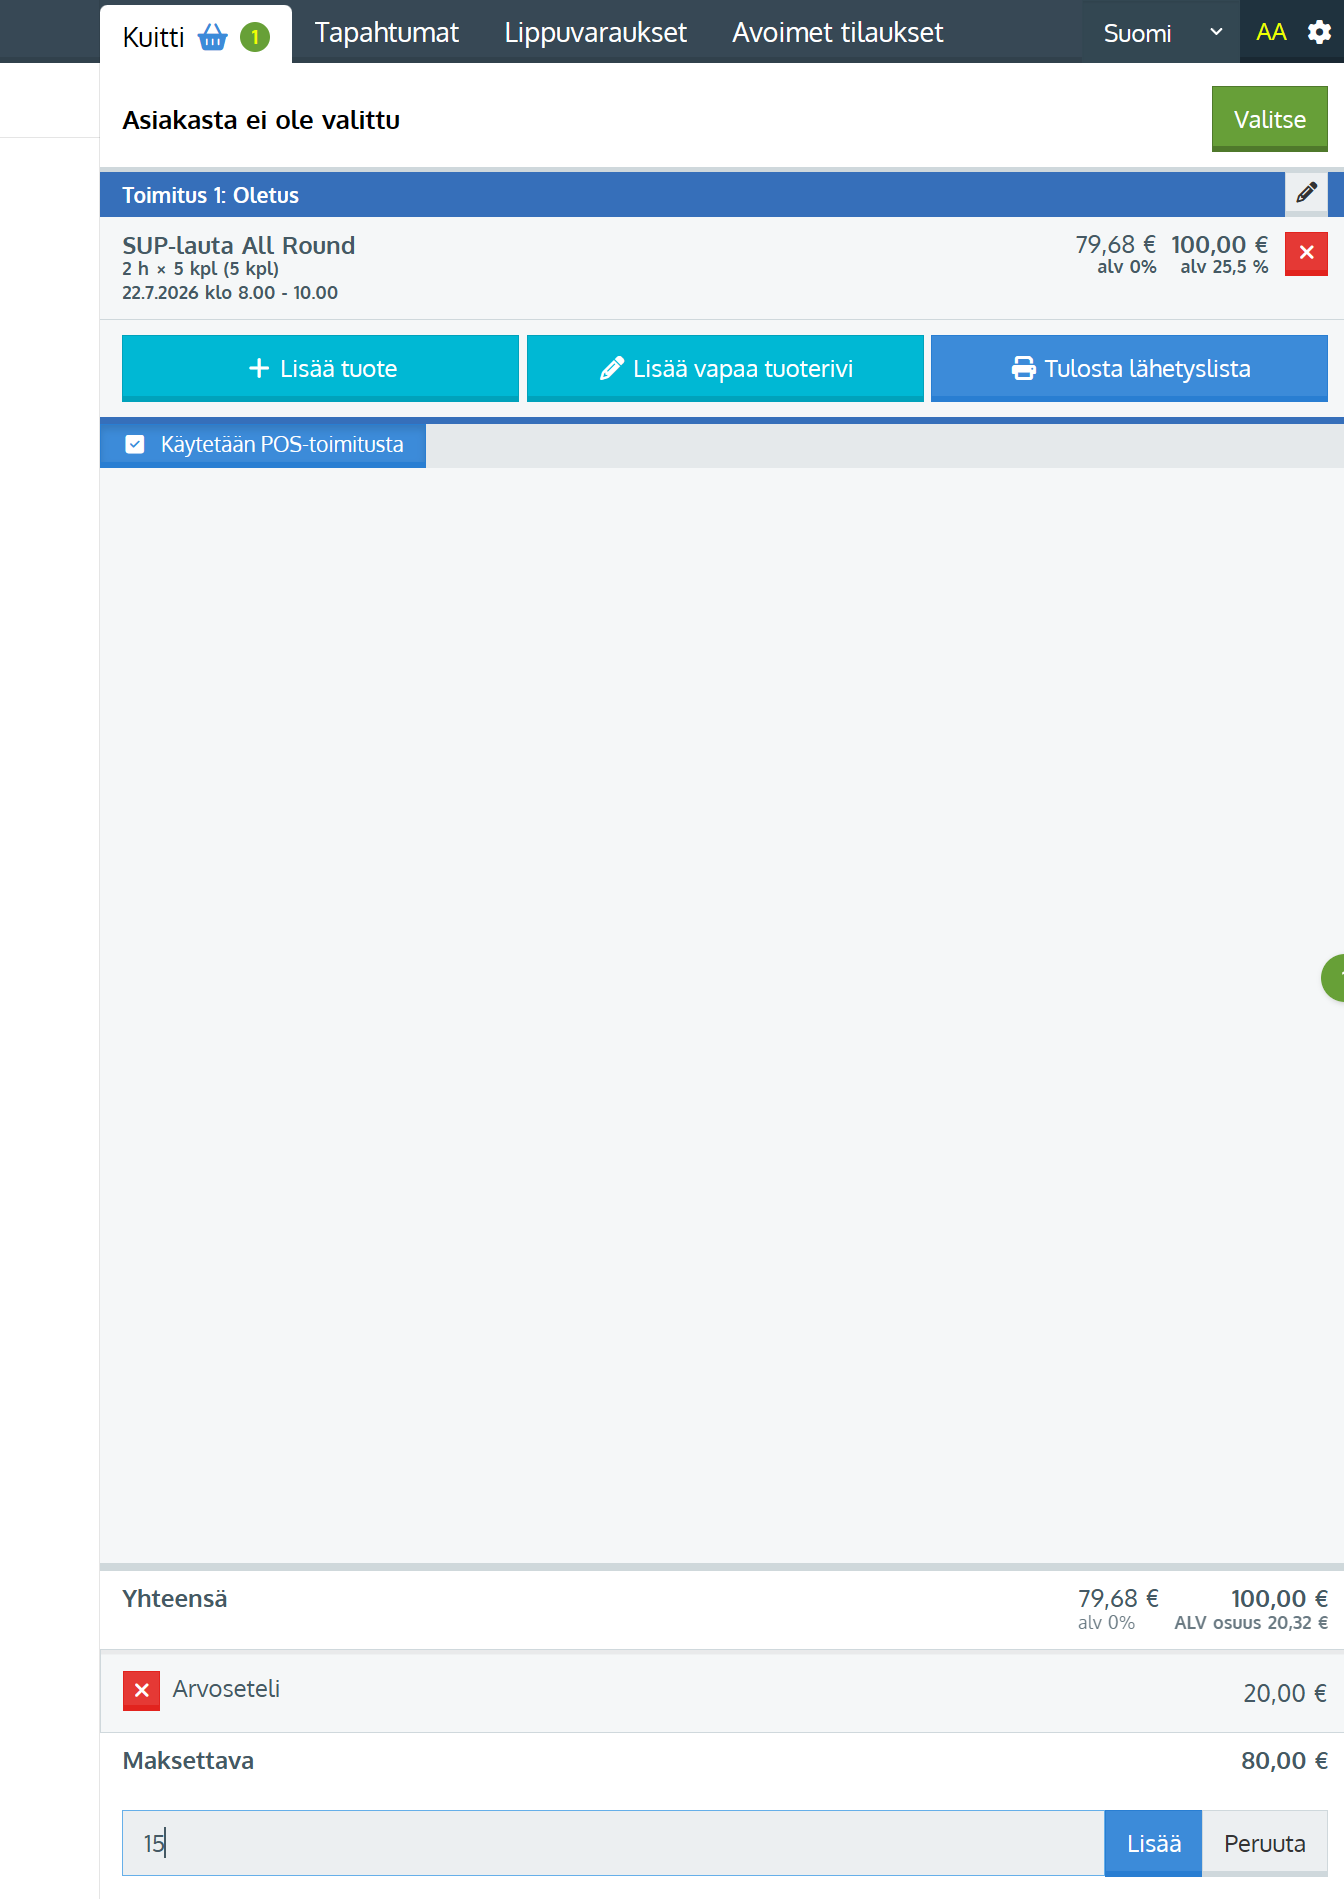
Task: Remove the Arvoseteli payment row
Action: [x=141, y=1690]
